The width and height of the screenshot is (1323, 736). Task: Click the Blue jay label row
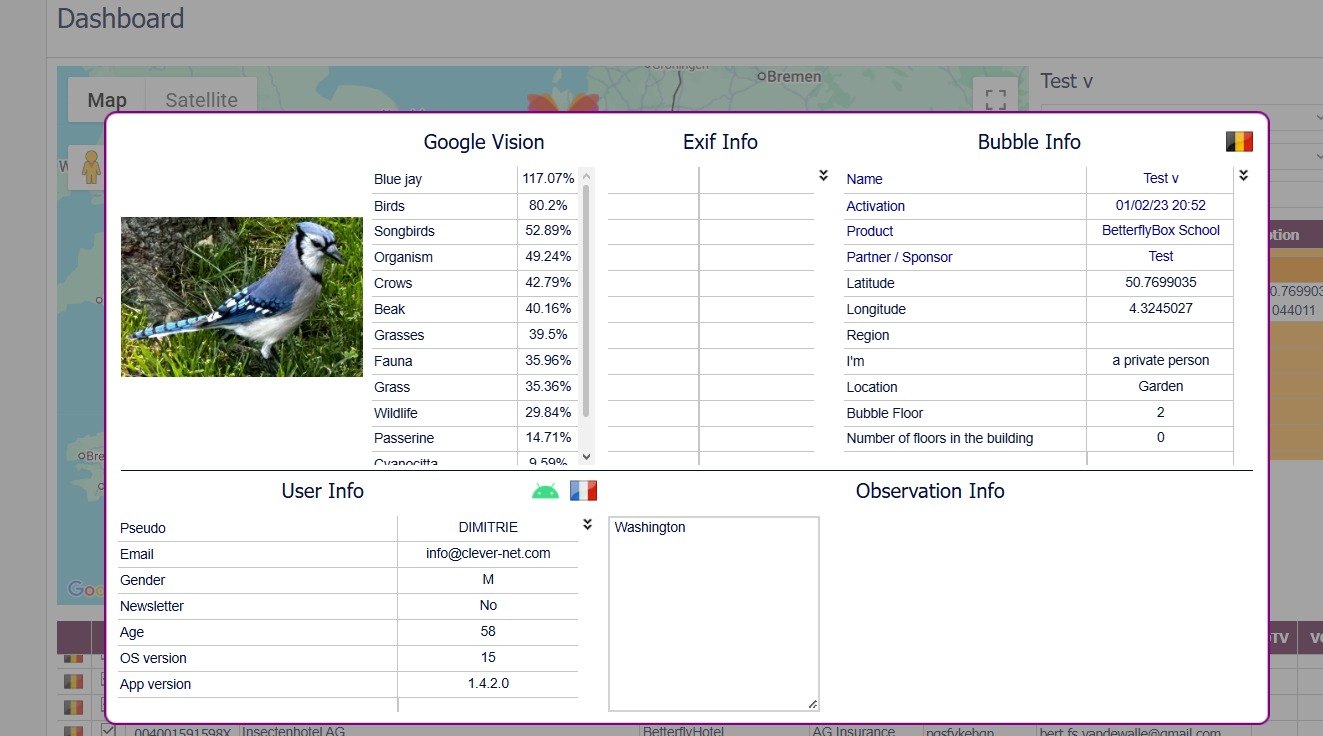pos(398,179)
